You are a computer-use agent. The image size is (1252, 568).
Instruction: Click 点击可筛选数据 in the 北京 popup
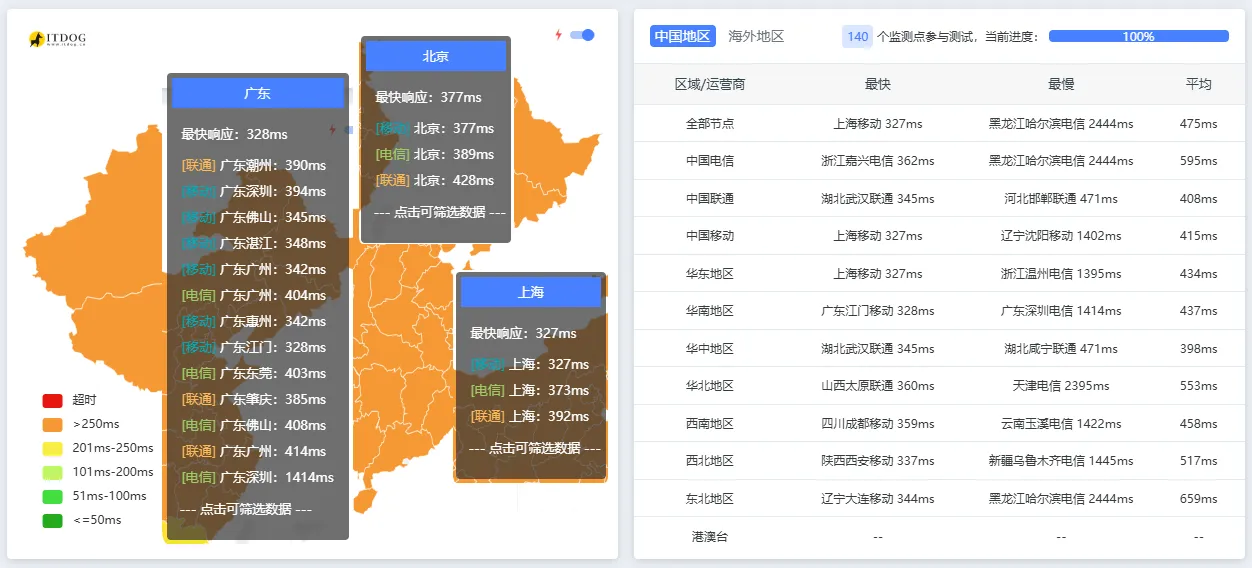[x=440, y=212]
